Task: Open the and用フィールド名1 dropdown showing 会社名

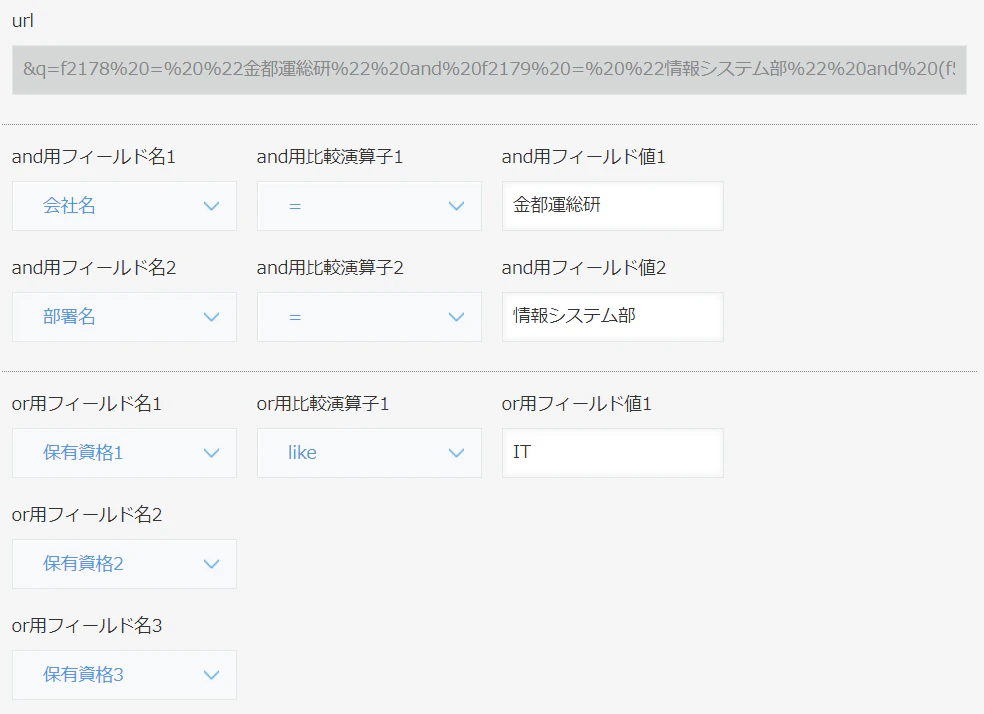Action: [x=124, y=206]
